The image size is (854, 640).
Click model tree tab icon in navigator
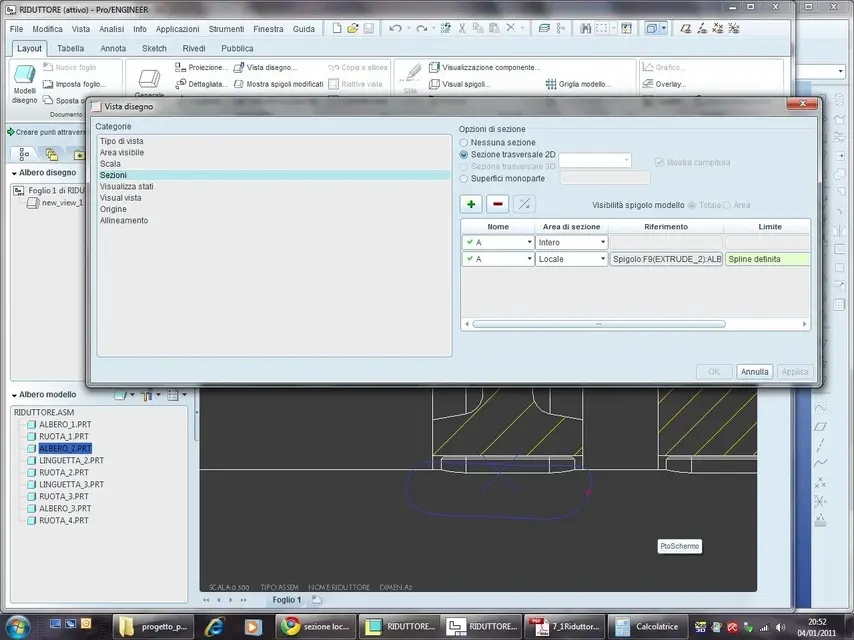tap(24, 155)
